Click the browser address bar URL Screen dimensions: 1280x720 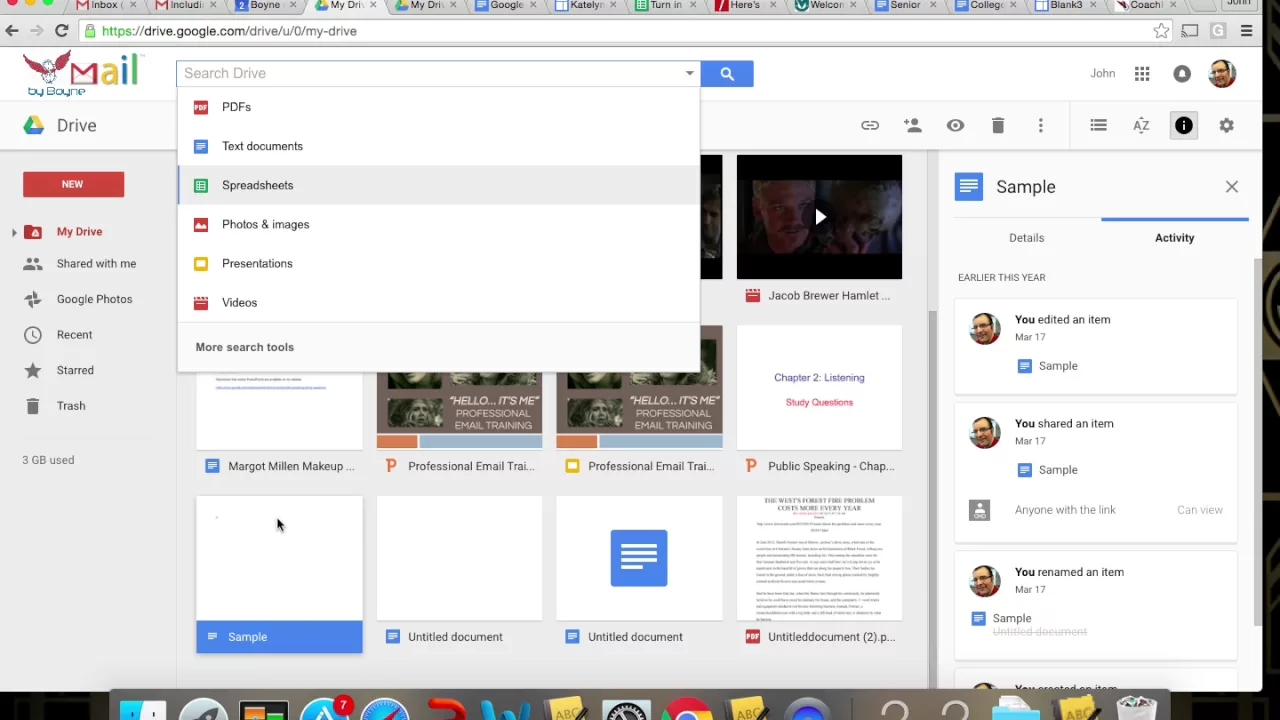pyautogui.click(x=229, y=31)
